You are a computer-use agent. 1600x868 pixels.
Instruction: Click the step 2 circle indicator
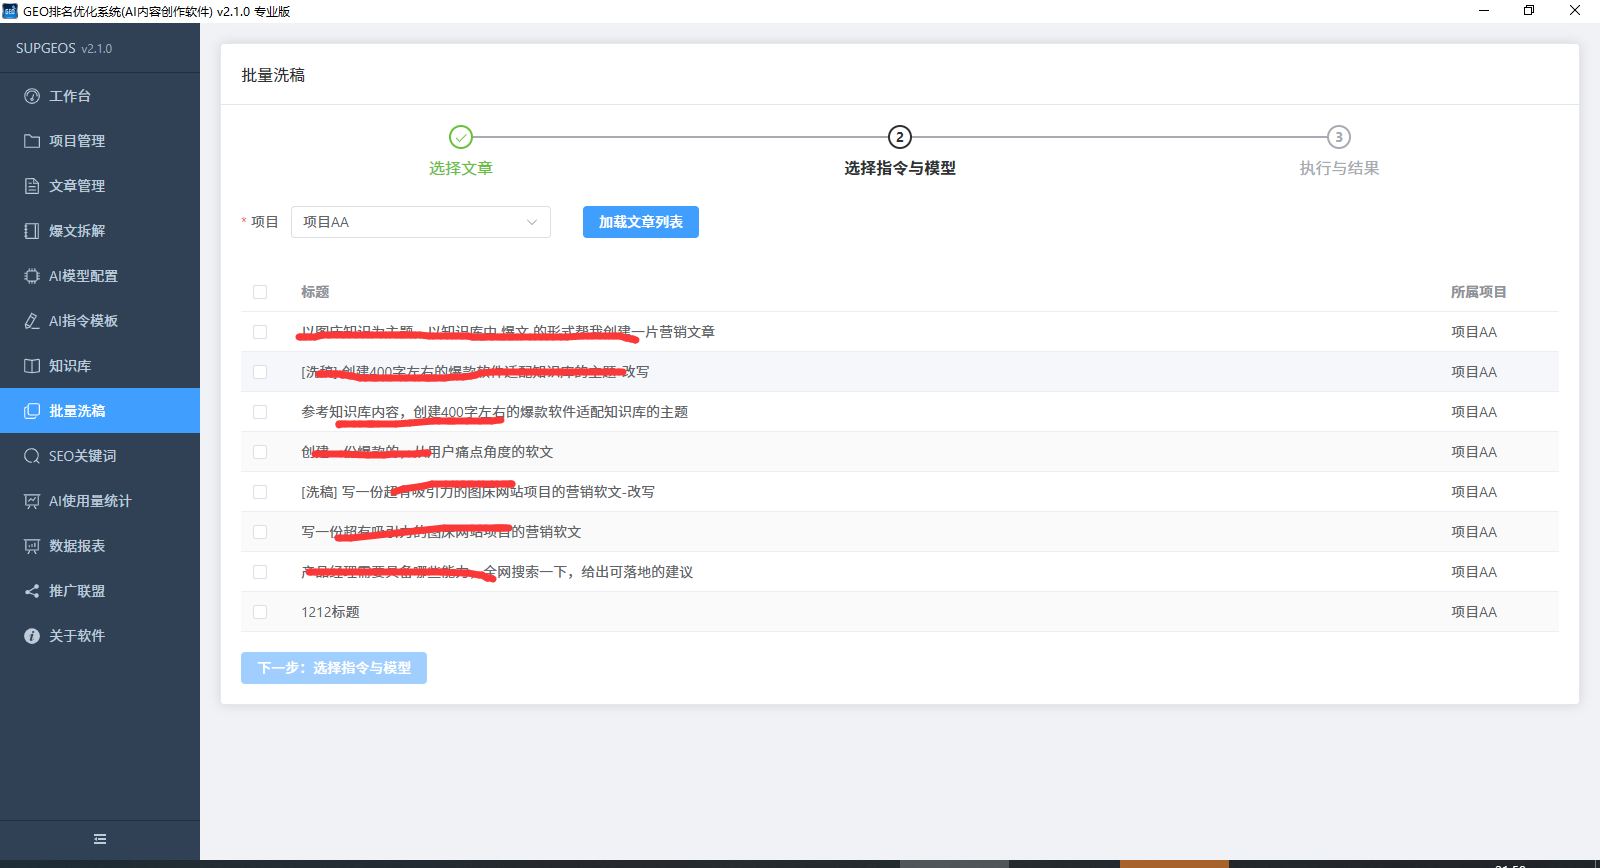[x=900, y=137]
